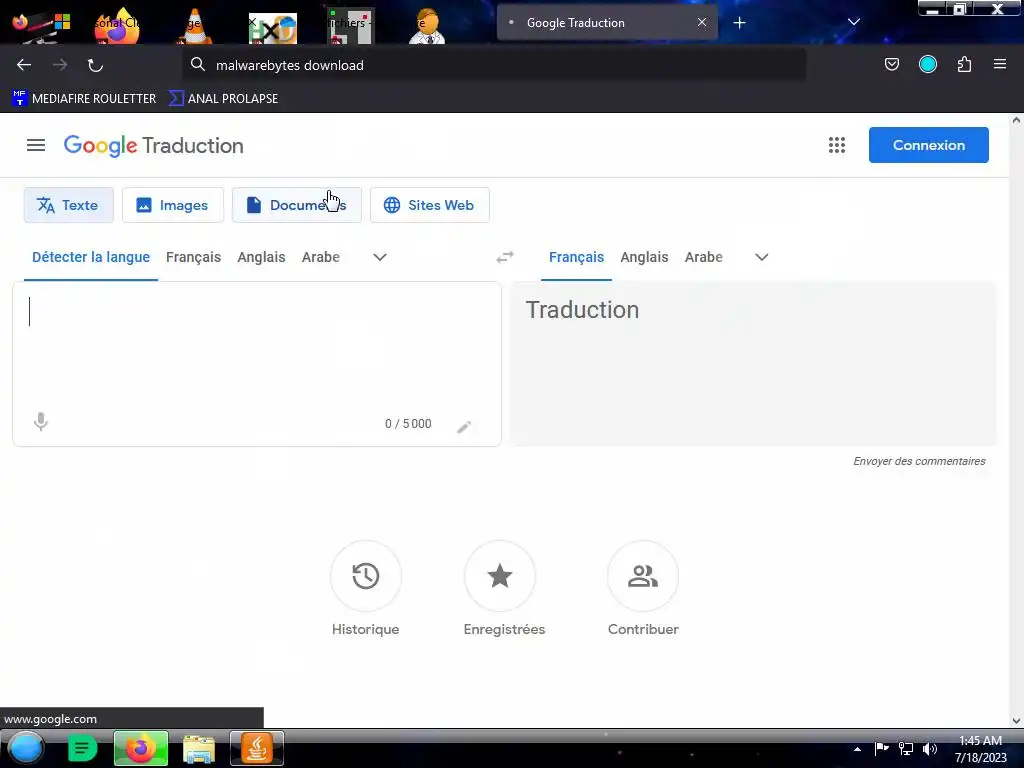Open MEDIAFIRE ROULETTER bookmark
1024x768 pixels.
click(x=84, y=99)
